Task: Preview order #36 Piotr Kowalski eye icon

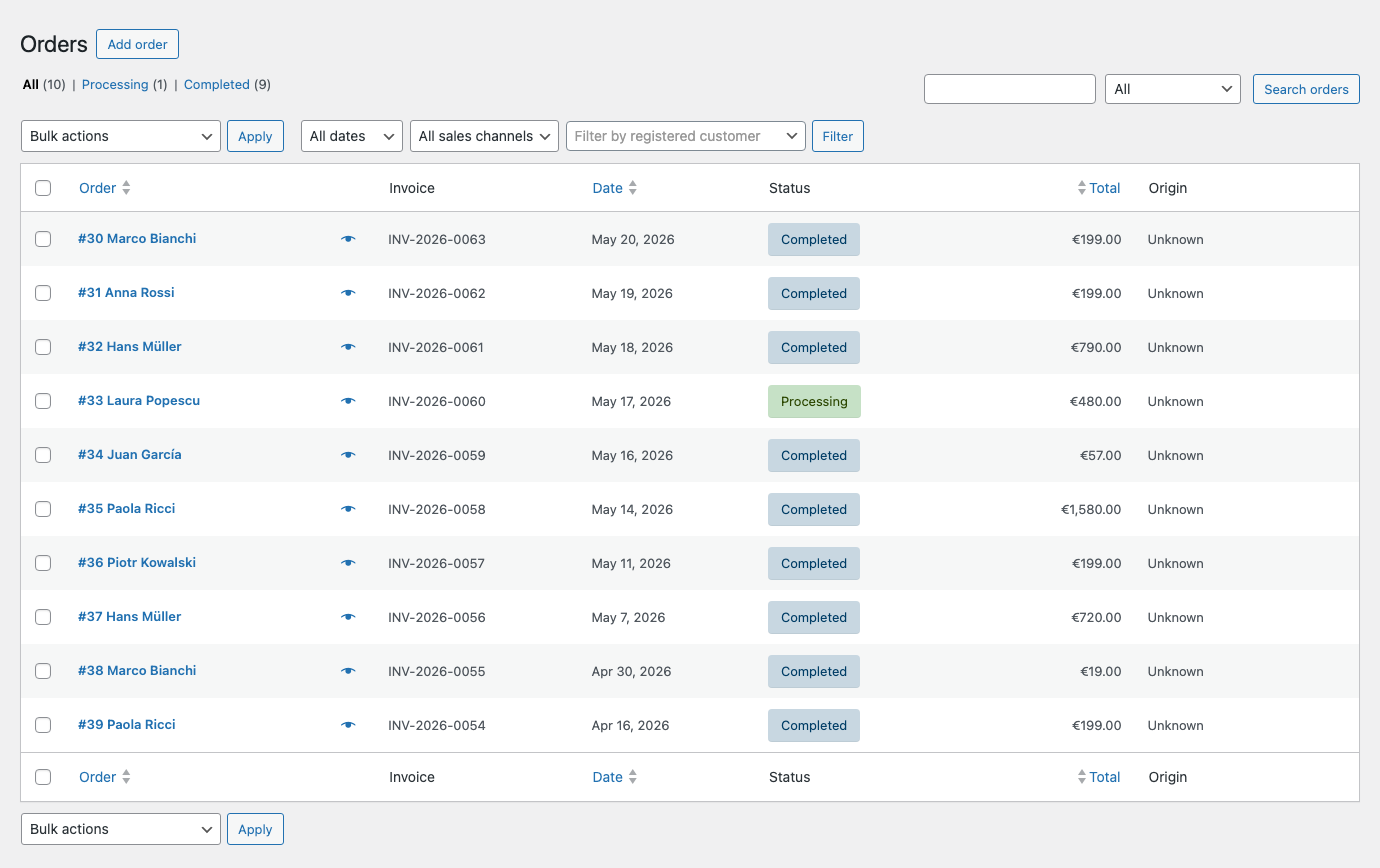Action: pos(348,563)
